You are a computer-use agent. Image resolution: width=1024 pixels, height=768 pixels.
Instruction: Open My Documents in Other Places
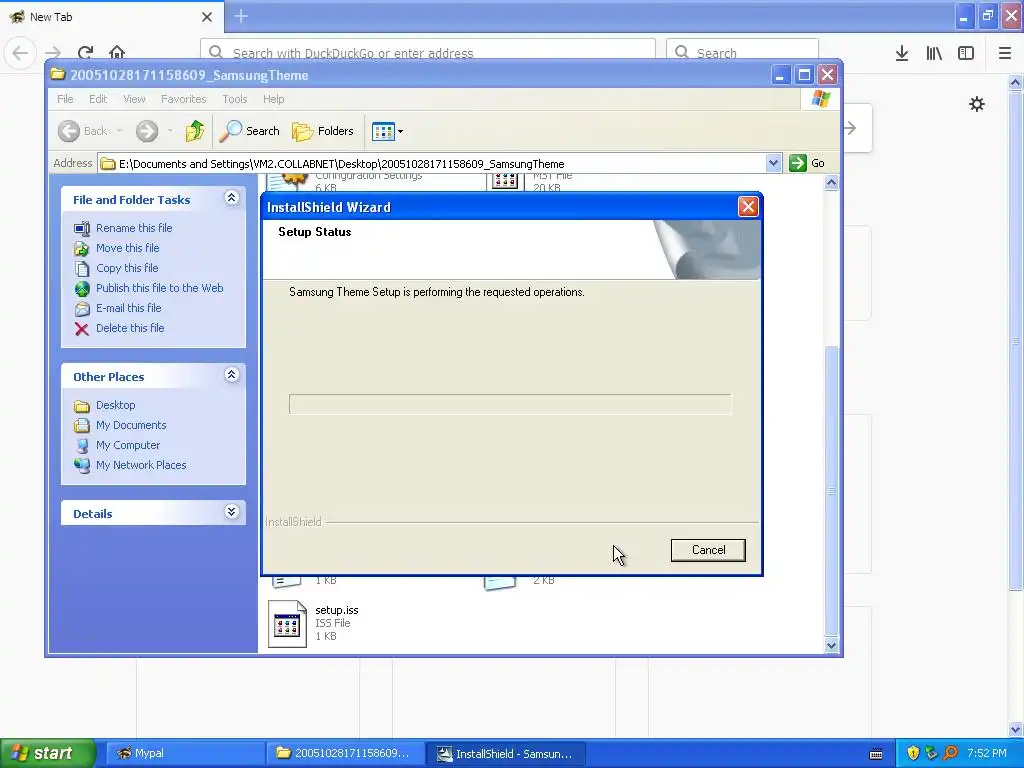pyautogui.click(x=131, y=425)
